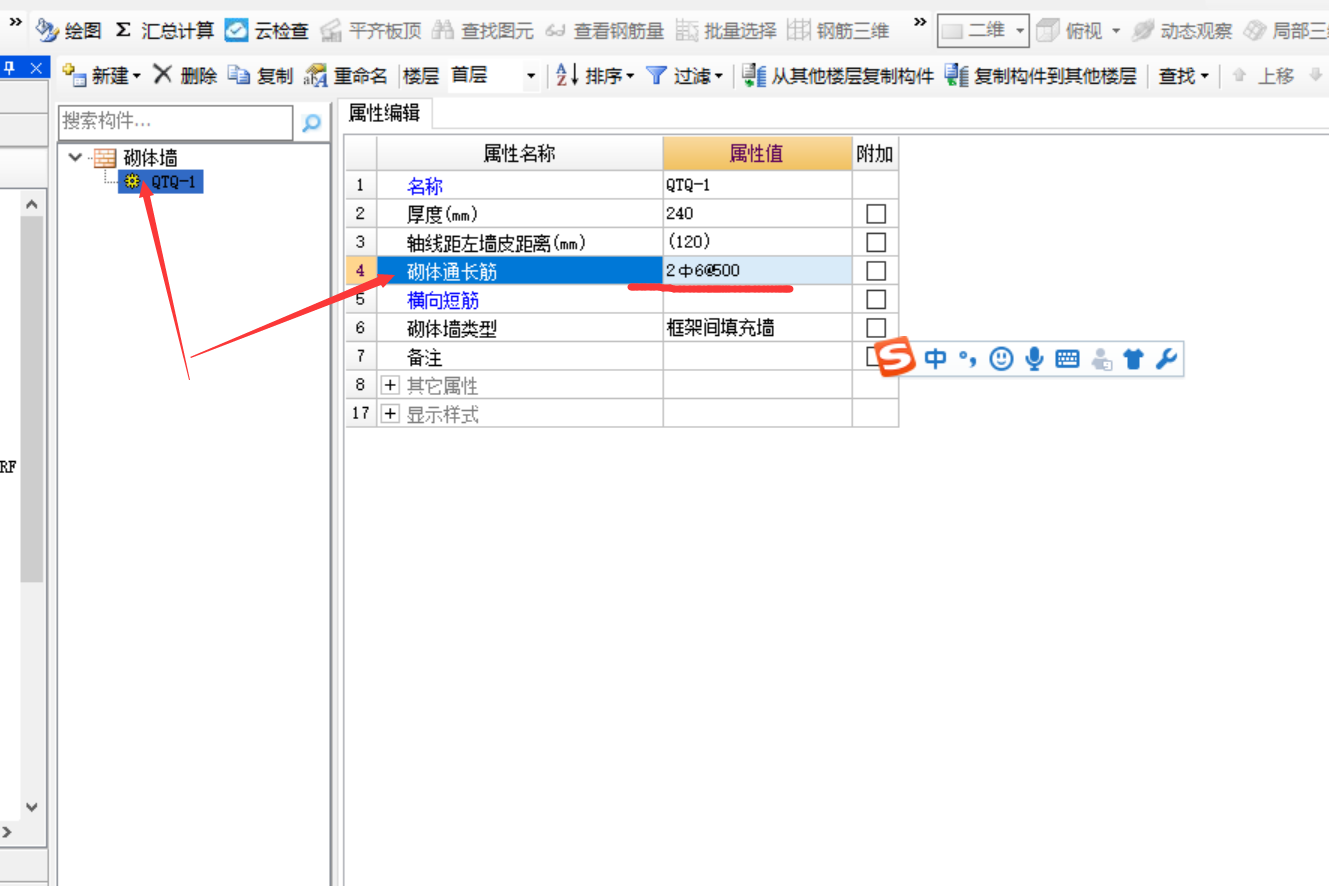Screen dimensions: 1329x886
Task: Click the 平齐板顶 tool
Action: pos(372,31)
